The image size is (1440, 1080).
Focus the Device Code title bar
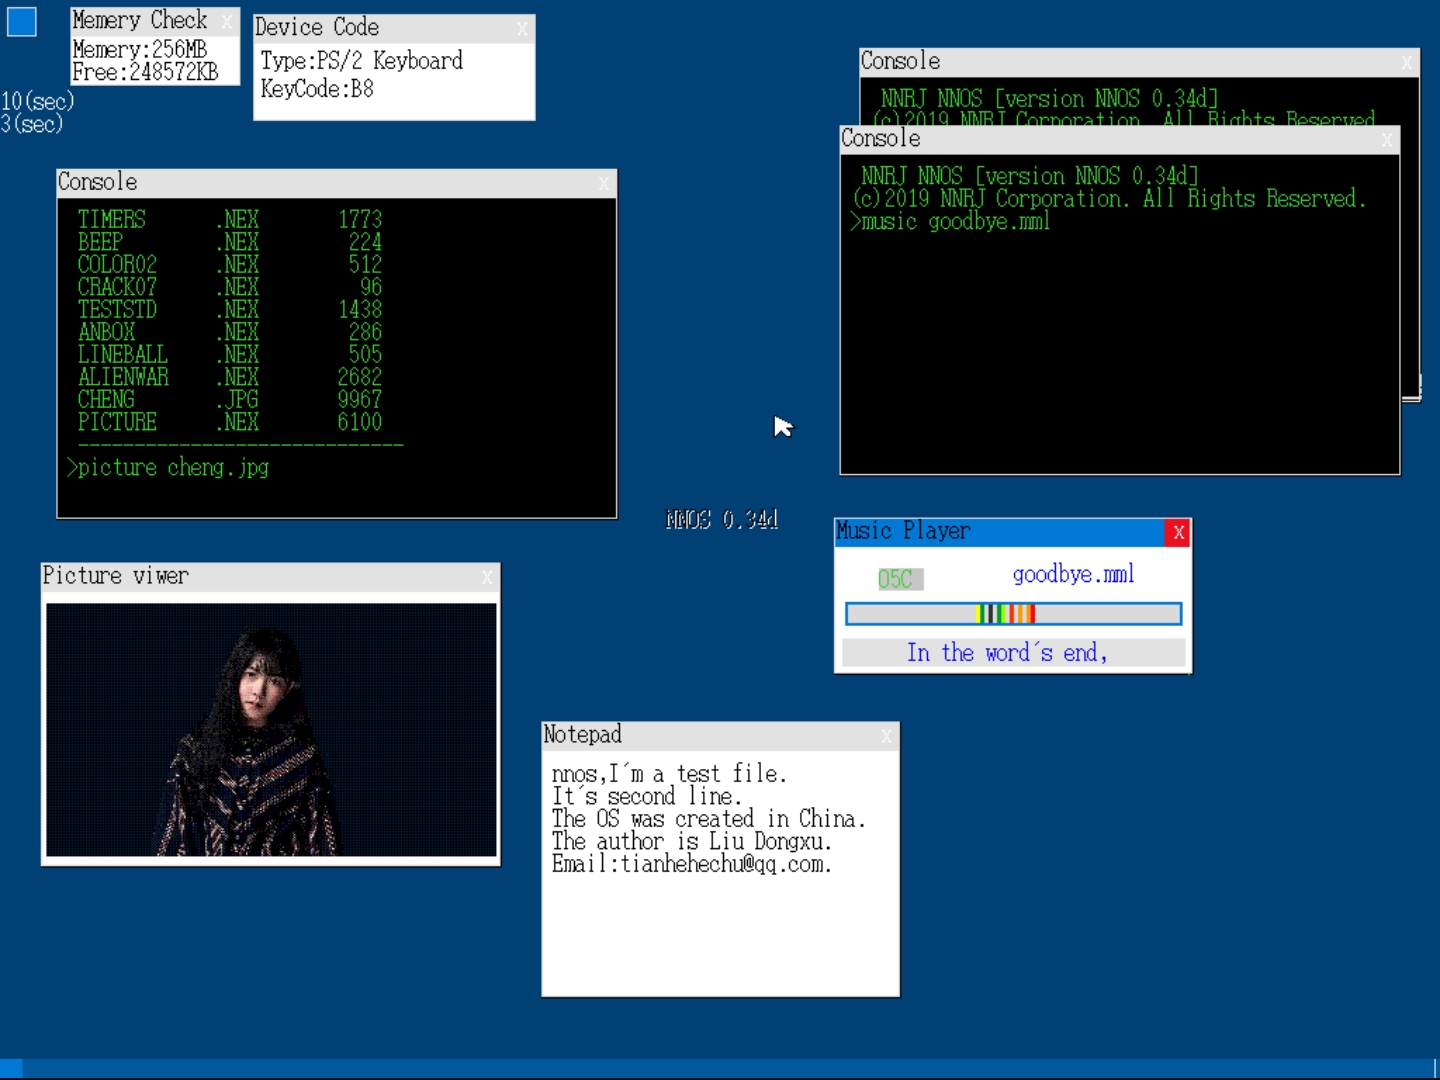[385, 28]
